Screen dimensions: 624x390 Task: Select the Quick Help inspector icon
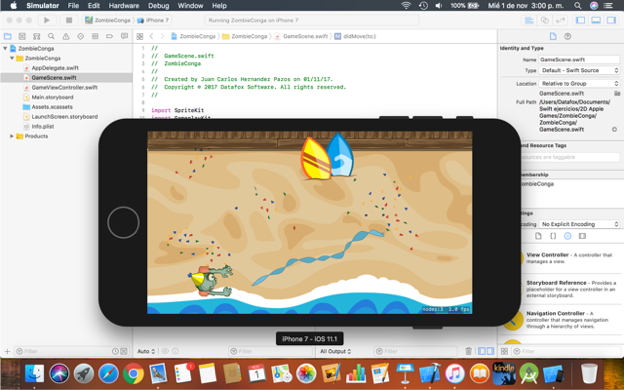point(568,36)
